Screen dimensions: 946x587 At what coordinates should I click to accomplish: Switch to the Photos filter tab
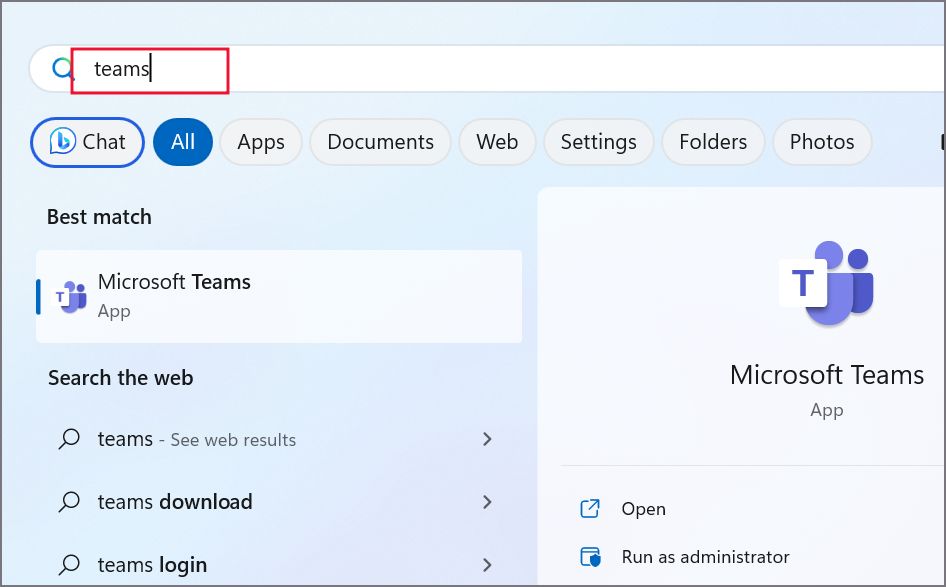click(822, 142)
